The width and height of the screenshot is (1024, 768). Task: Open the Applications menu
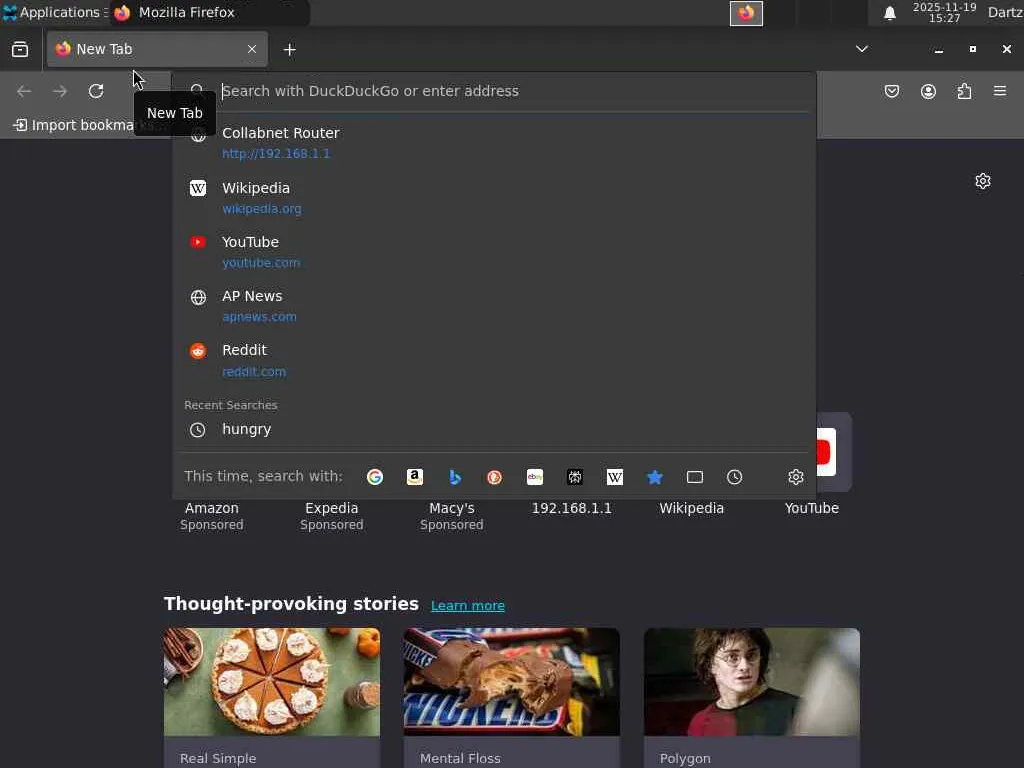click(53, 12)
